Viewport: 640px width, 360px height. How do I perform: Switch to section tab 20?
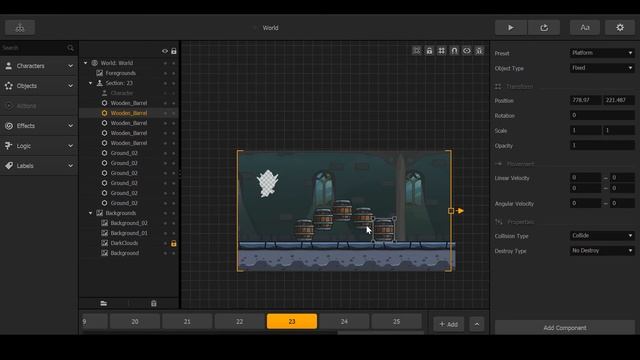[135, 322]
